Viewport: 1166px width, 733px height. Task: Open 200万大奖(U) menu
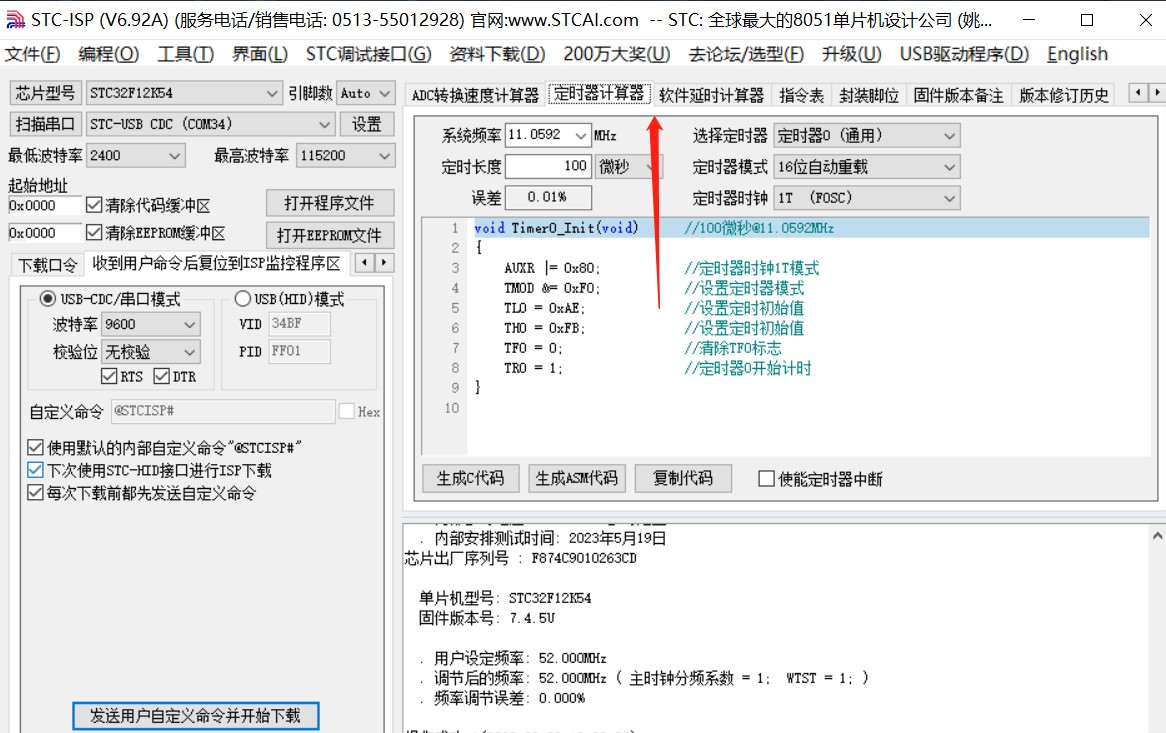[x=616, y=54]
